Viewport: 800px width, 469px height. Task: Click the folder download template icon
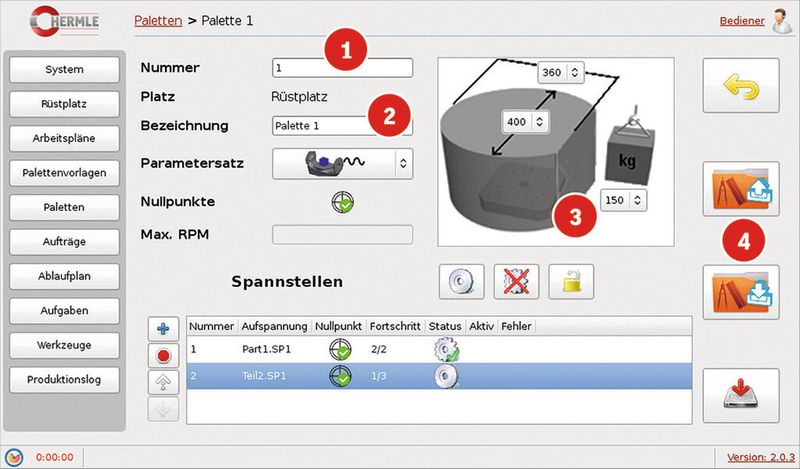pyautogui.click(x=741, y=292)
